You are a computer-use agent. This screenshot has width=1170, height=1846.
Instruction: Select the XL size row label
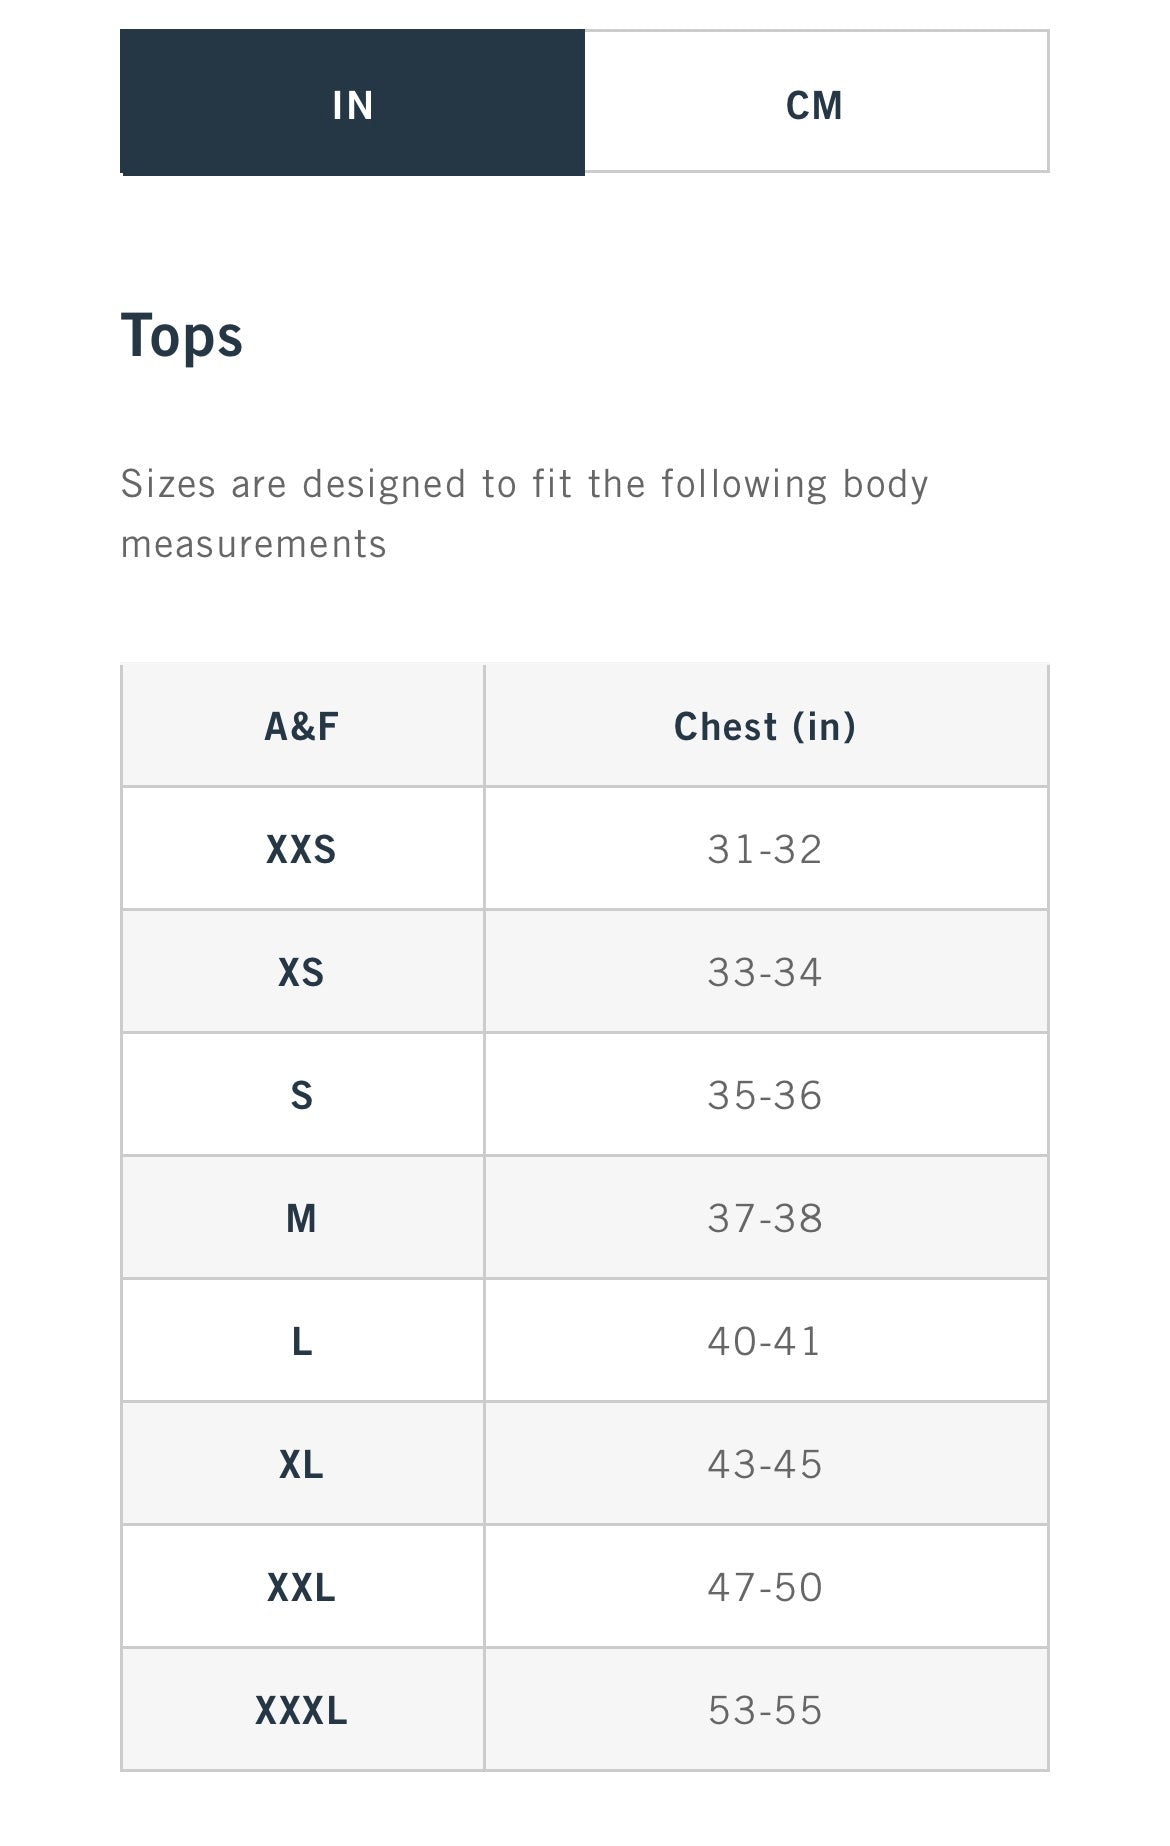click(302, 1464)
